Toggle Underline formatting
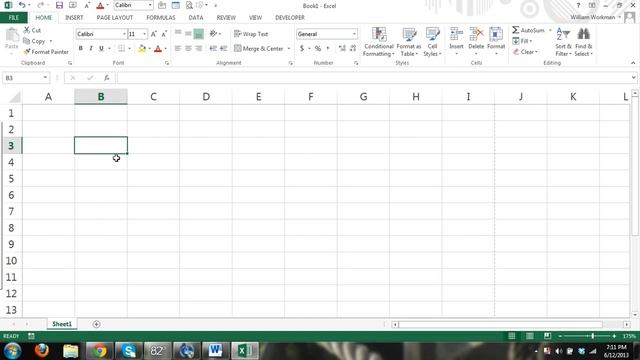640x360 pixels. tap(101, 49)
